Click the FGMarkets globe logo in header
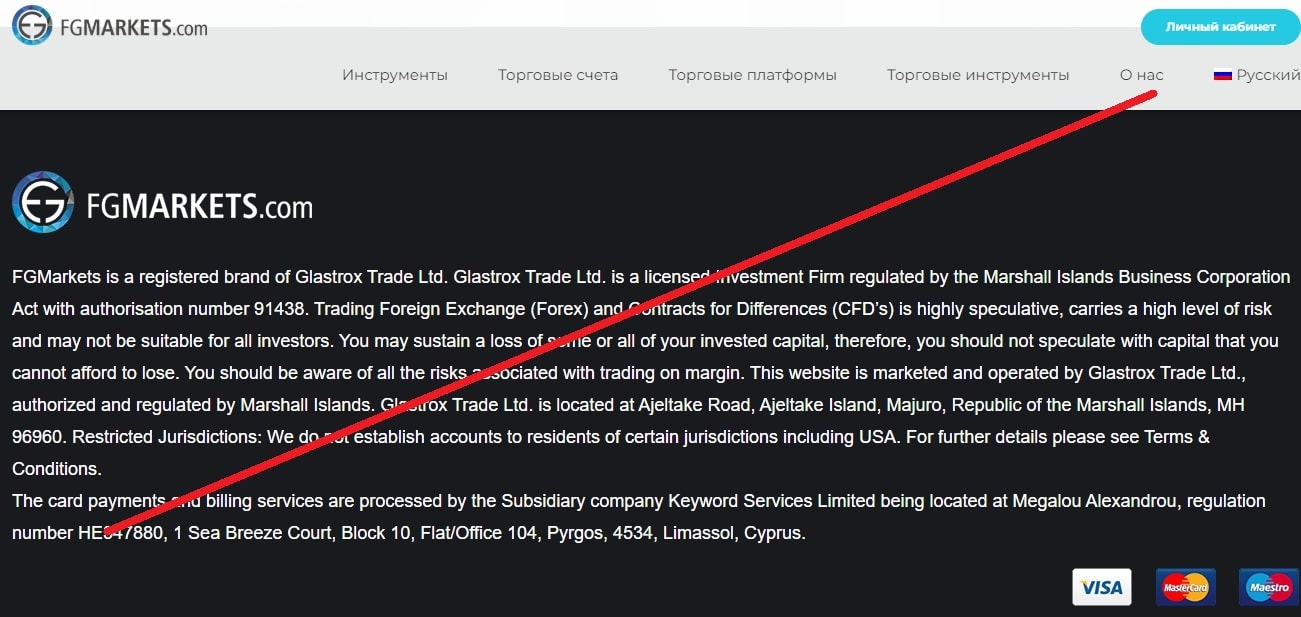Screen dimensions: 1301x617 pyautogui.click(x=32, y=25)
